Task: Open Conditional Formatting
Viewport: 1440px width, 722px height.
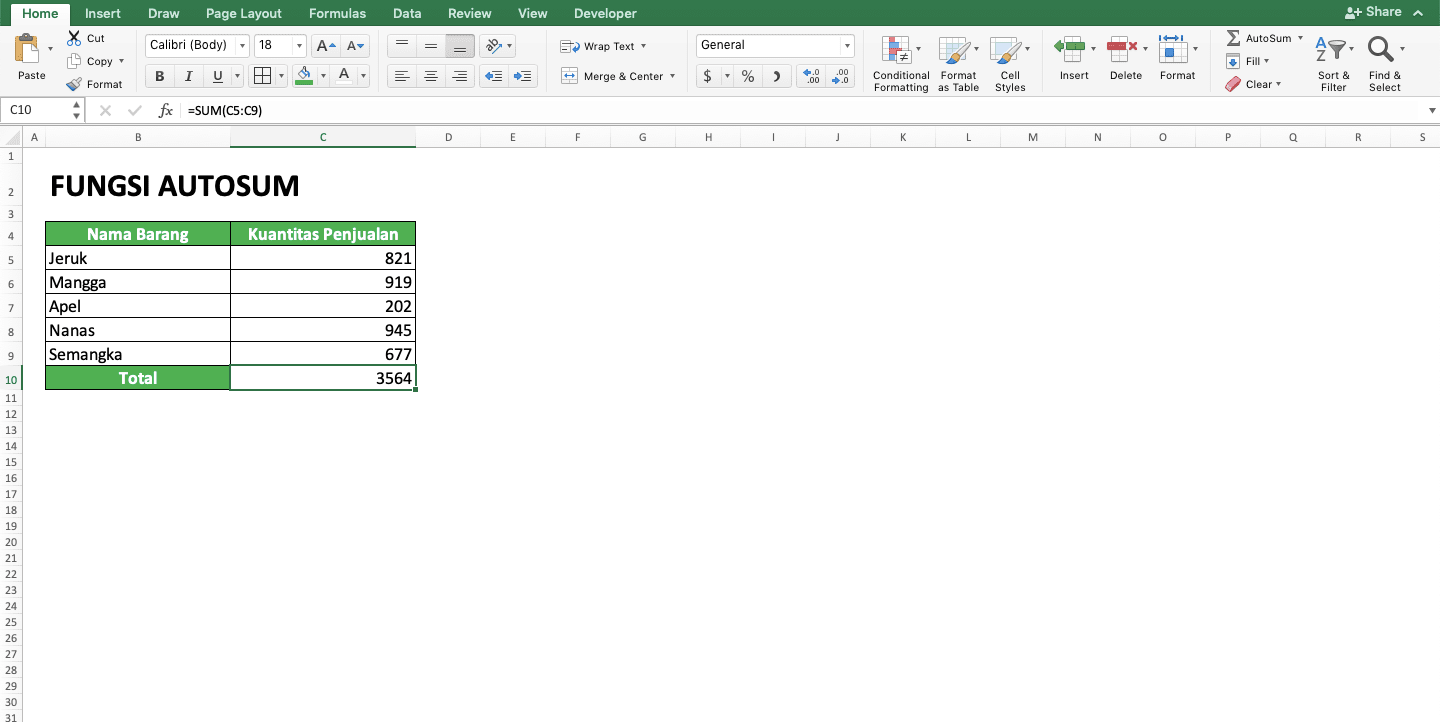Action: 900,64
